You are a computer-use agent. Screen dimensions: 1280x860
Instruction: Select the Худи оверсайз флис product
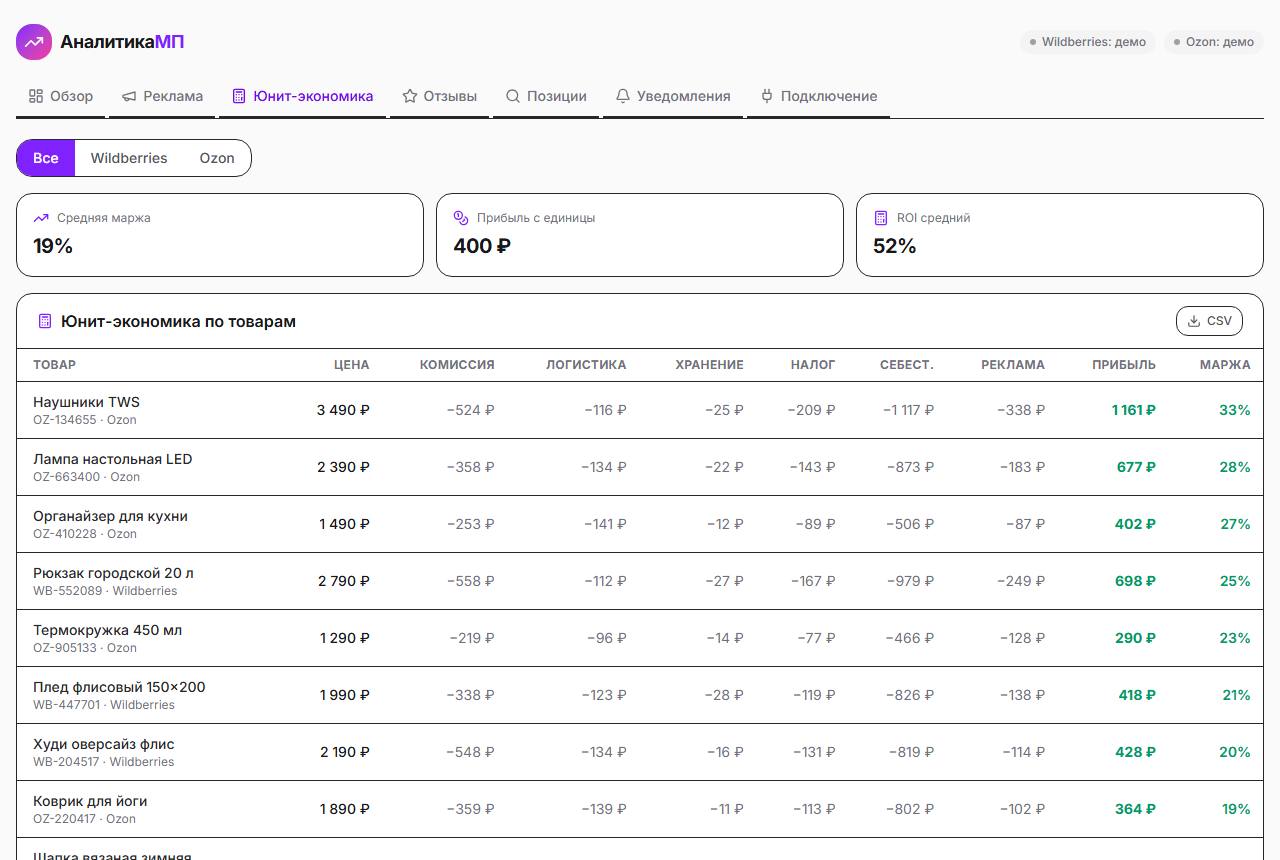click(x=640, y=752)
